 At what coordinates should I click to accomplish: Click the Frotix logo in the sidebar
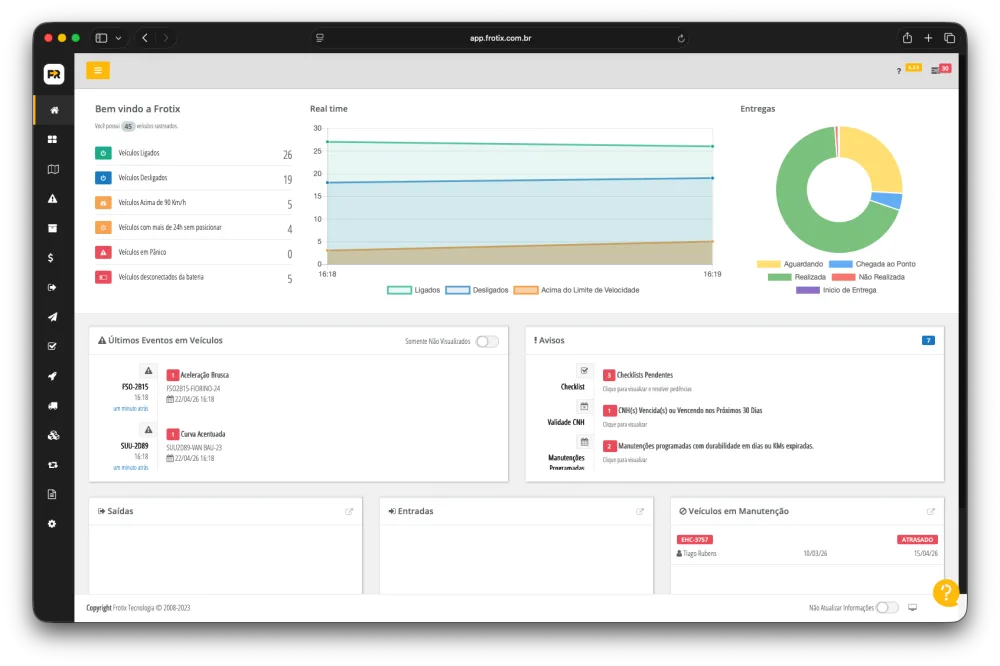[54, 74]
